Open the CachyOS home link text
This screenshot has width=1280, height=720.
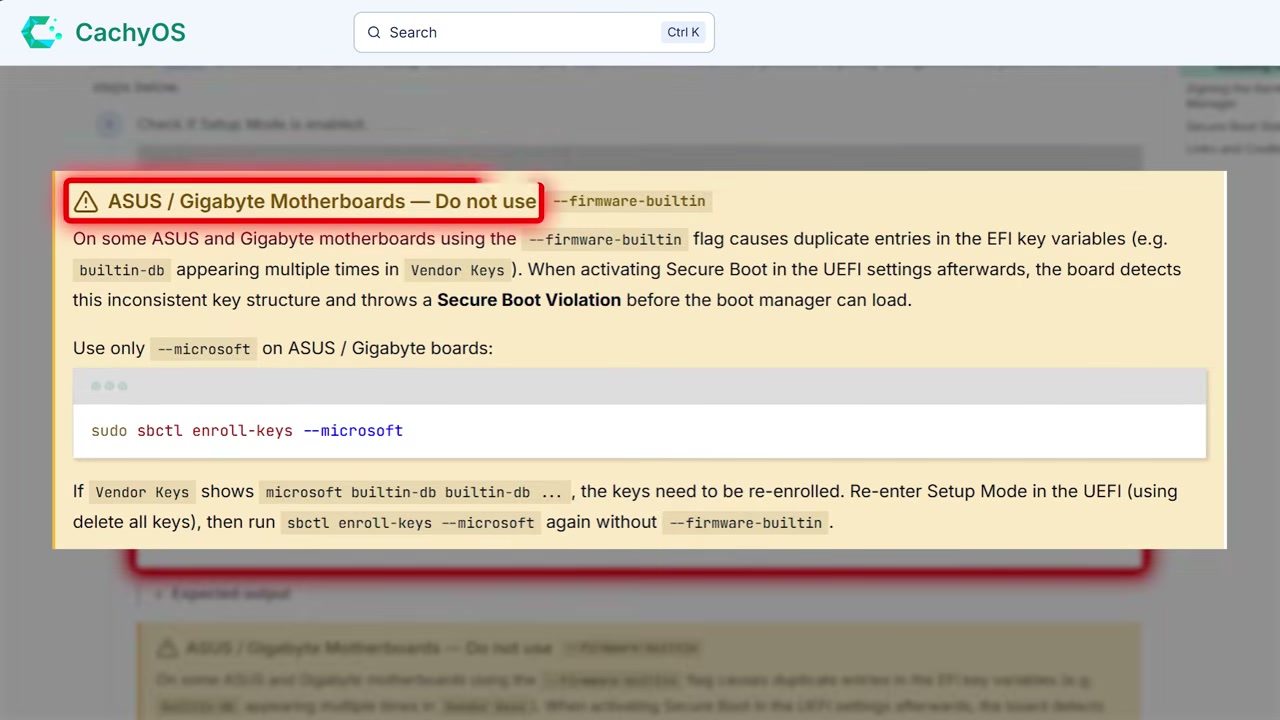(x=130, y=32)
